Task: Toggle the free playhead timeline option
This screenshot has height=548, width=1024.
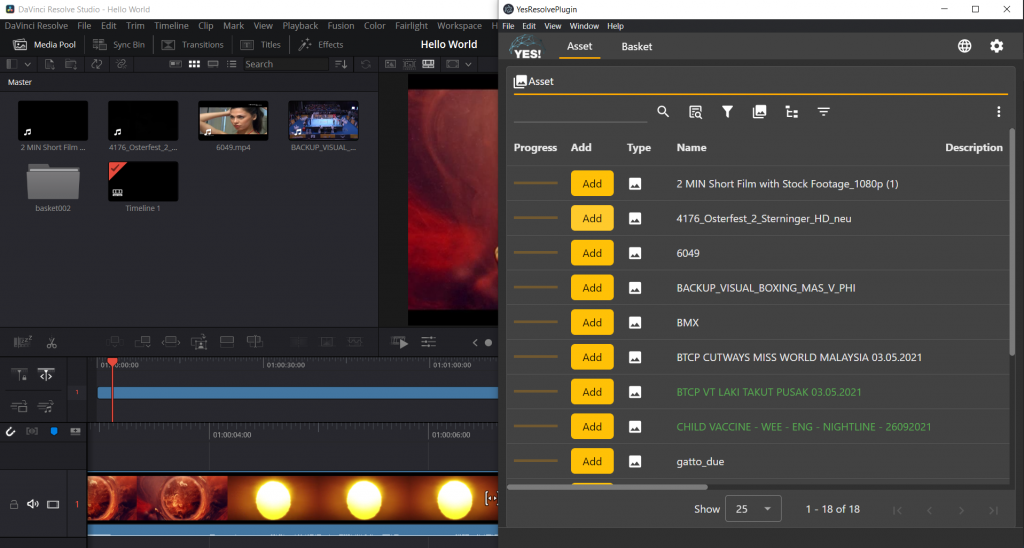Action: (46, 375)
